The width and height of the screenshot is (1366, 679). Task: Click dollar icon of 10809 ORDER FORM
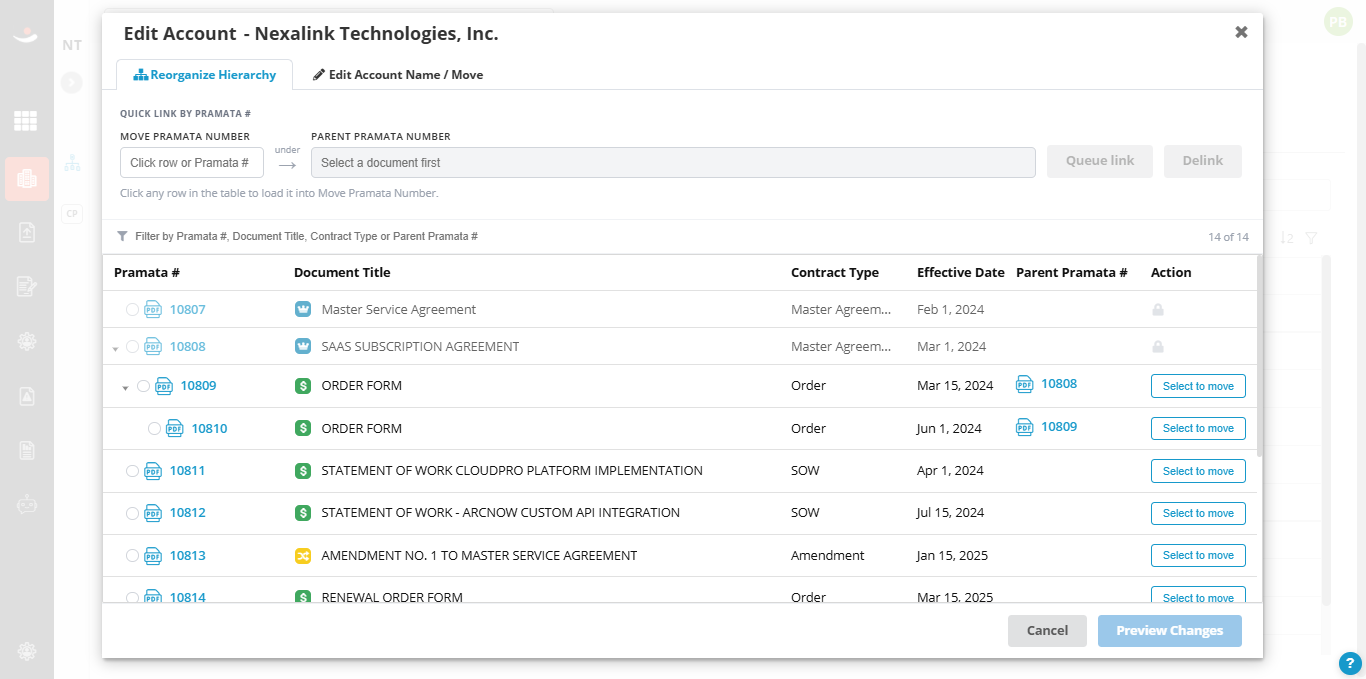click(303, 386)
